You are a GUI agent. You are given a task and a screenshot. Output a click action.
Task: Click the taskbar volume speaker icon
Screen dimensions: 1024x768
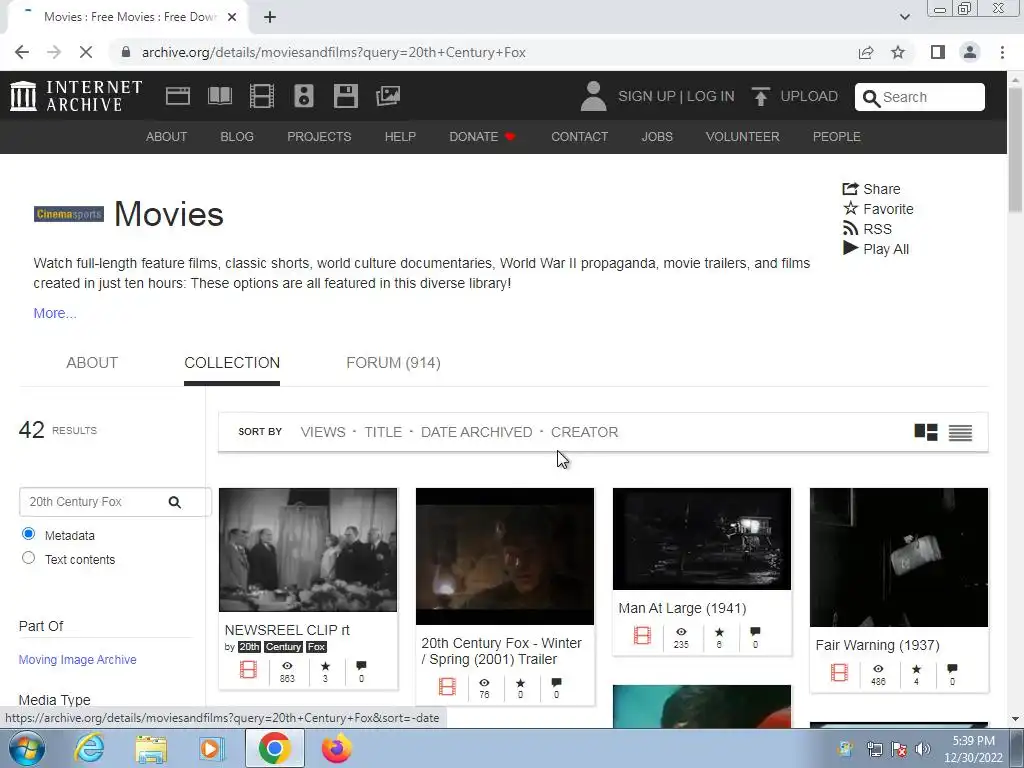923,749
